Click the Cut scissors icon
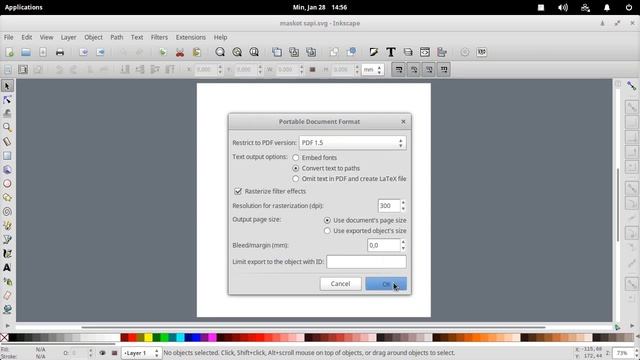The image size is (640, 360). [x=180, y=52]
